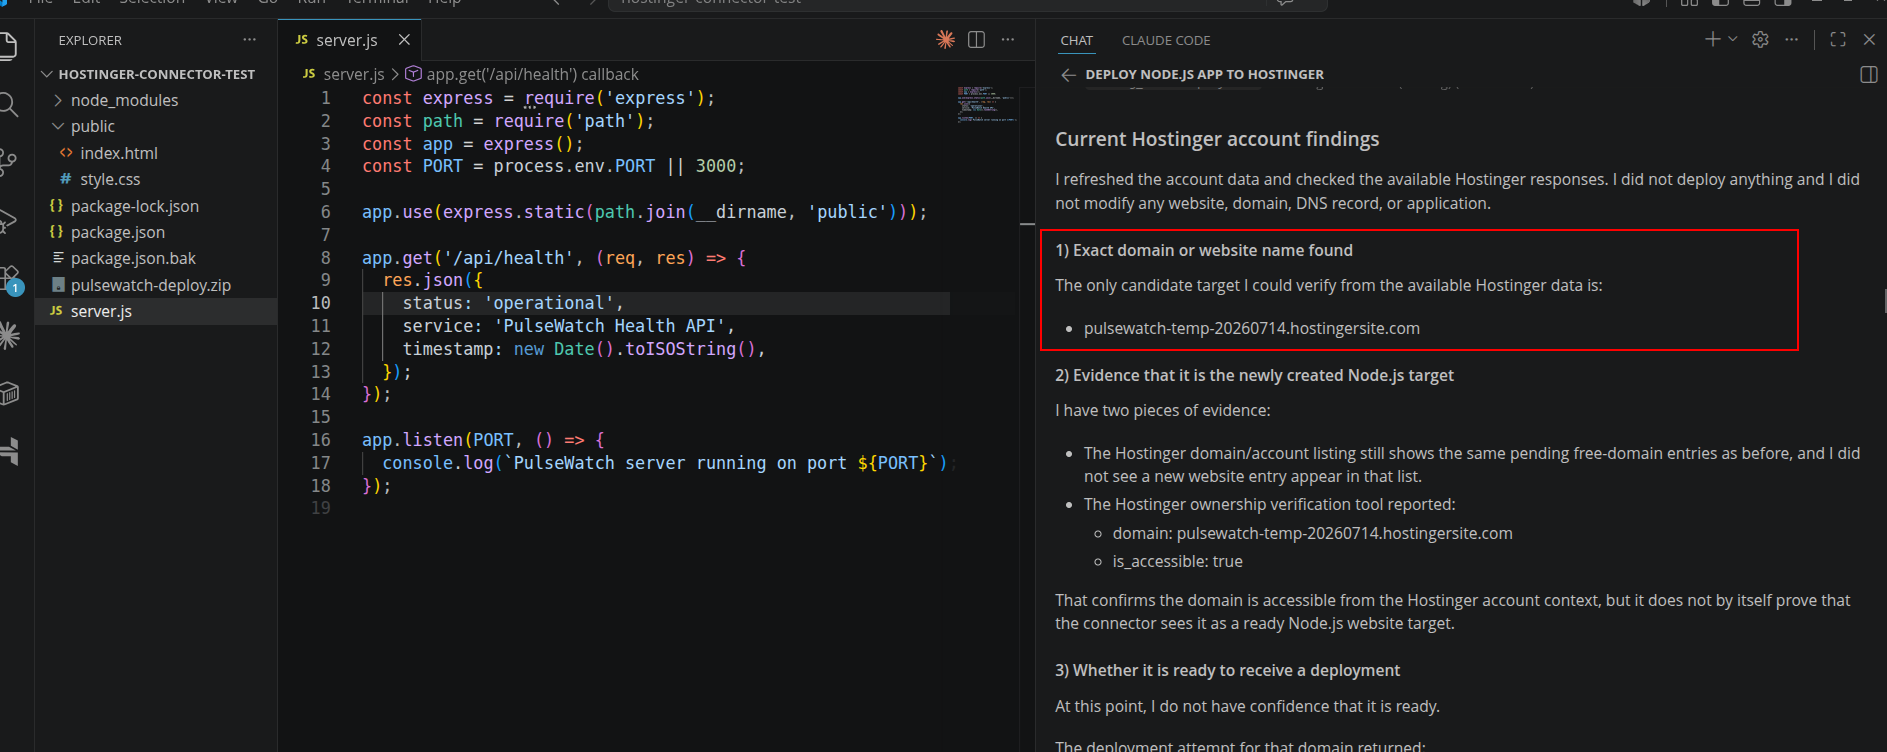Viewport: 1887px width, 752px height.
Task: Open chat settings gear icon
Action: [x=1761, y=39]
